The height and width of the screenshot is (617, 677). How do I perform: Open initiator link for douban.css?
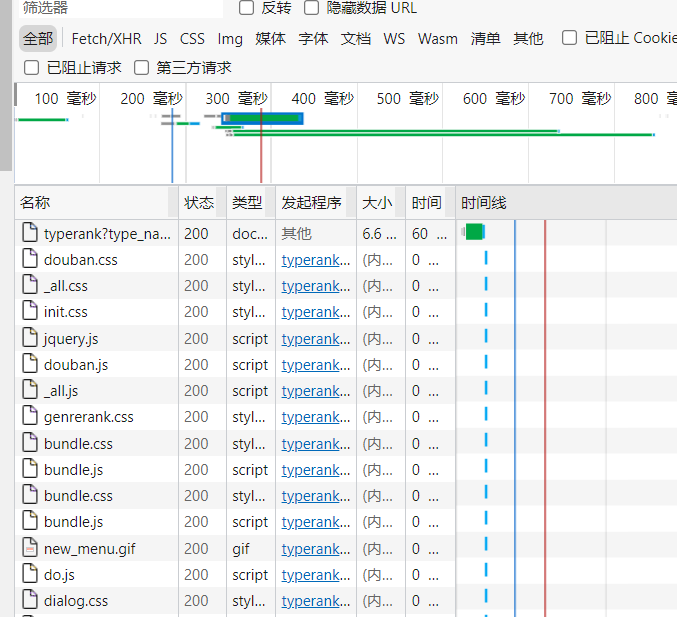316,260
